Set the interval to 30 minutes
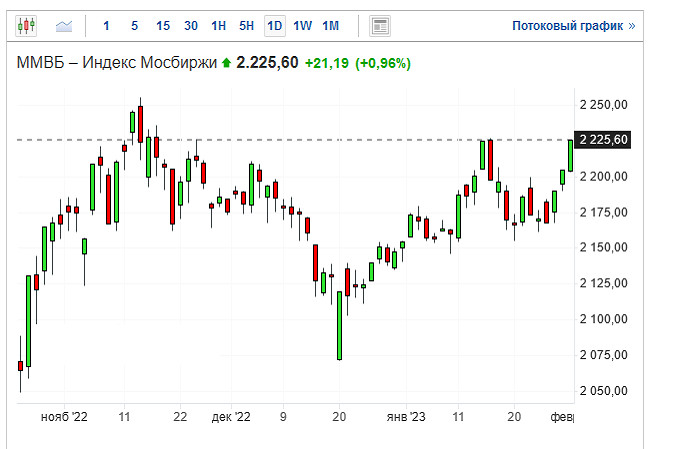Image resolution: width=675 pixels, height=449 pixels. [x=191, y=26]
